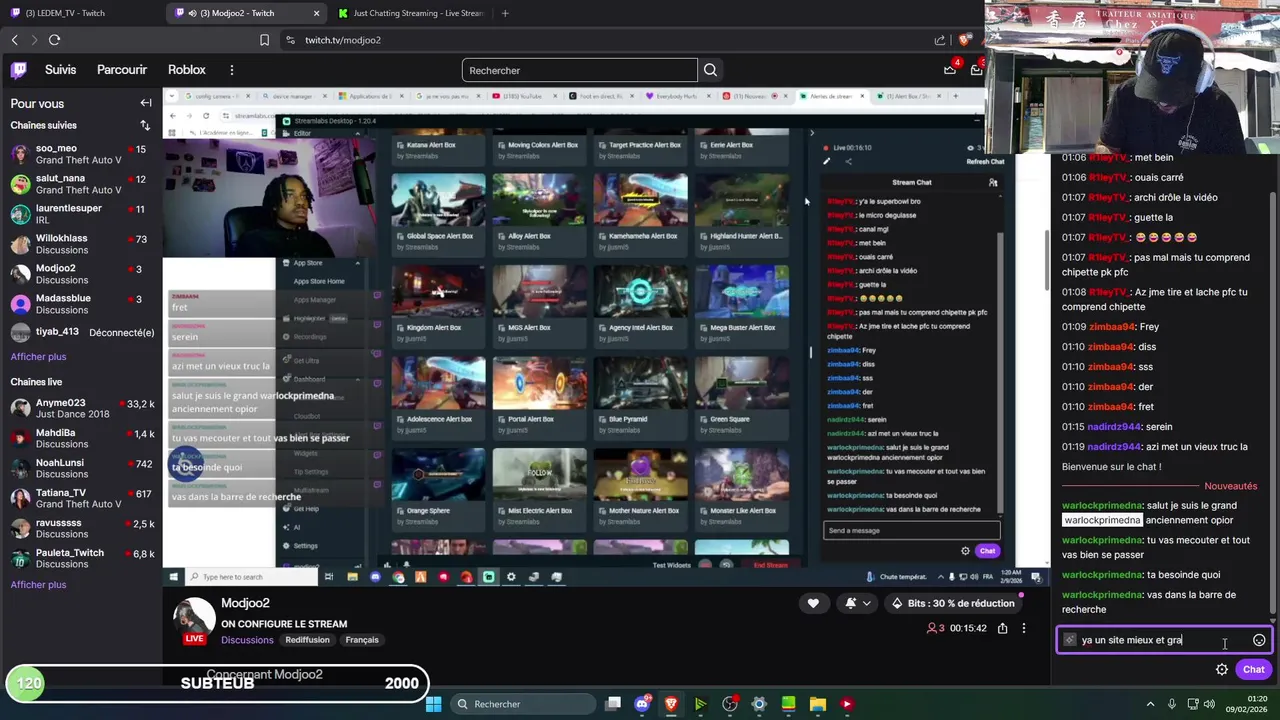Send message with the Chat button
Image resolution: width=1280 pixels, height=720 pixels.
[x=1253, y=669]
